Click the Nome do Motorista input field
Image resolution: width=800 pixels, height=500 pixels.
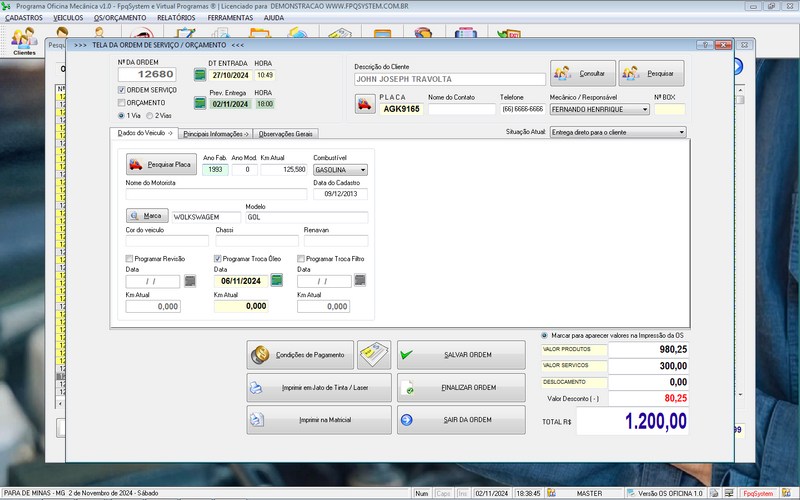click(x=216, y=194)
